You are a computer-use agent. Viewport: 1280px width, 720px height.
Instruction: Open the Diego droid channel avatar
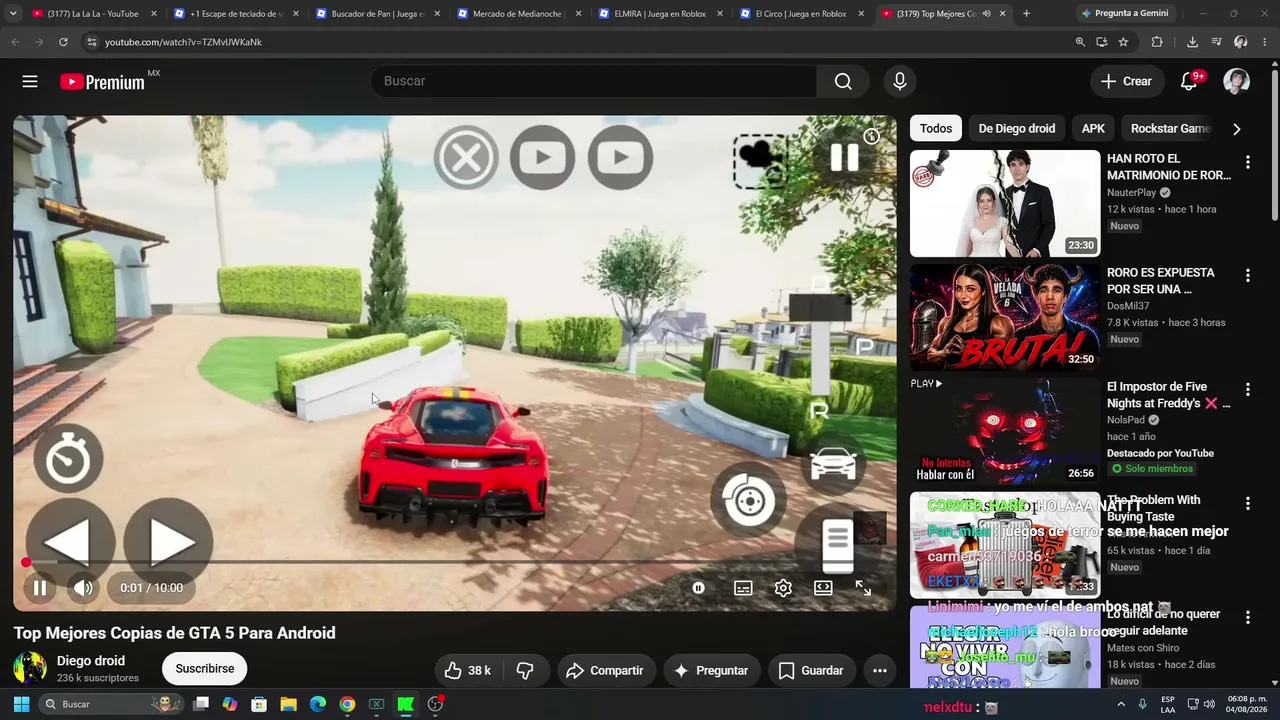(x=30, y=669)
